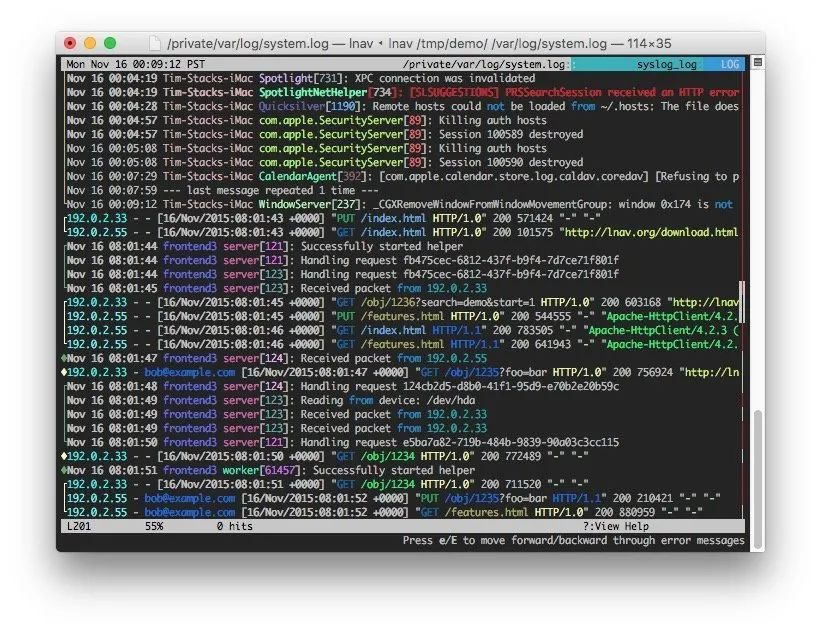Click the green zoom window button

[110, 43]
